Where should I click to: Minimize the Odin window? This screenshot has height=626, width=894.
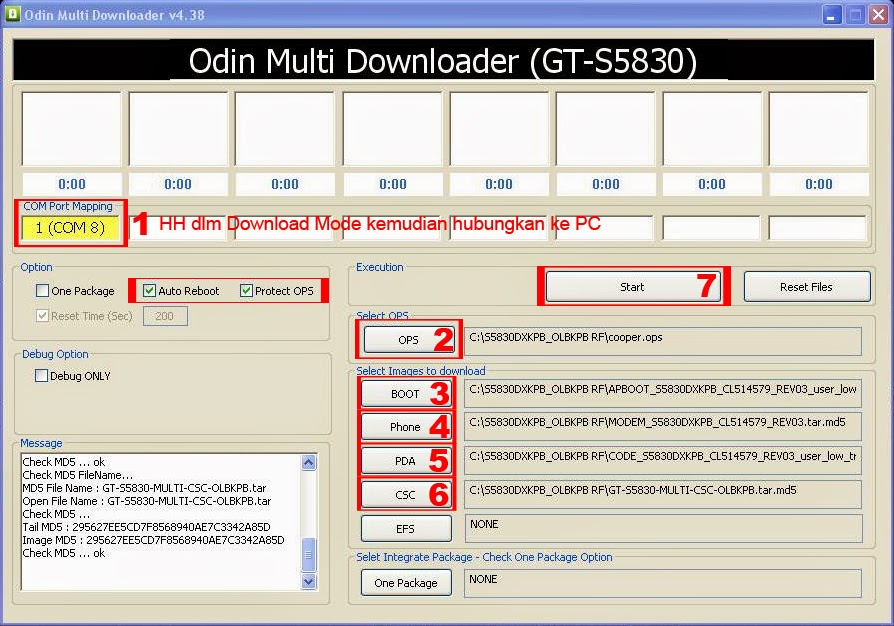[832, 15]
